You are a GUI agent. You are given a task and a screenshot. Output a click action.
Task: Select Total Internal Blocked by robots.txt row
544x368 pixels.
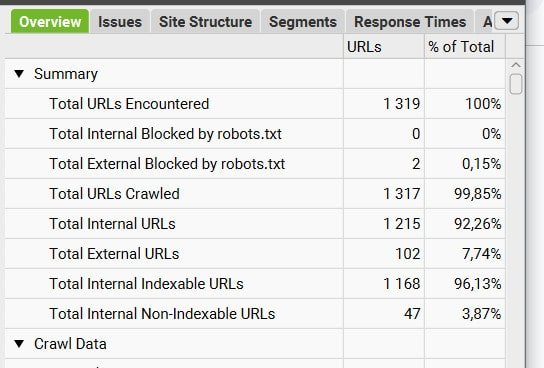(255, 134)
